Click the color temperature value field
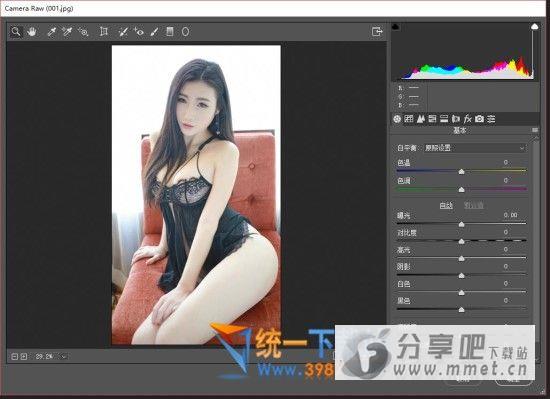 point(506,162)
